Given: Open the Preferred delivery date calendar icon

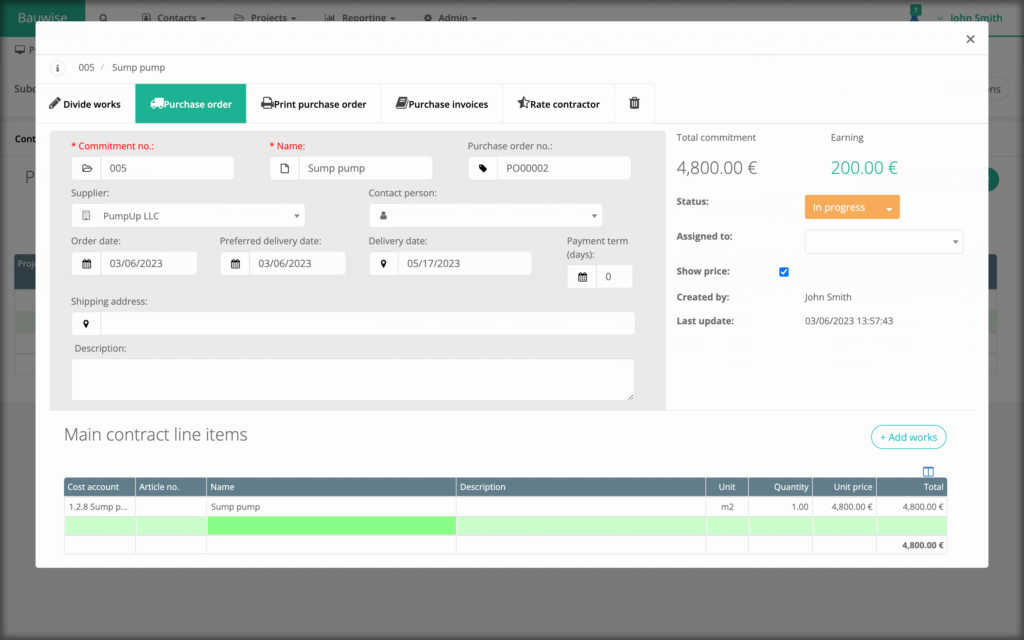Looking at the screenshot, I should click(x=235, y=263).
